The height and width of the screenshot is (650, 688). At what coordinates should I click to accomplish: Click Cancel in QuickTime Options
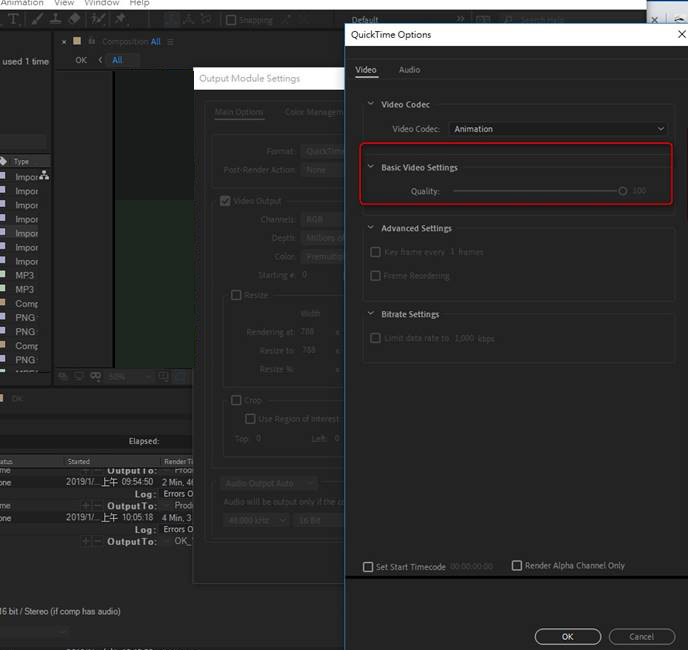[x=641, y=636]
